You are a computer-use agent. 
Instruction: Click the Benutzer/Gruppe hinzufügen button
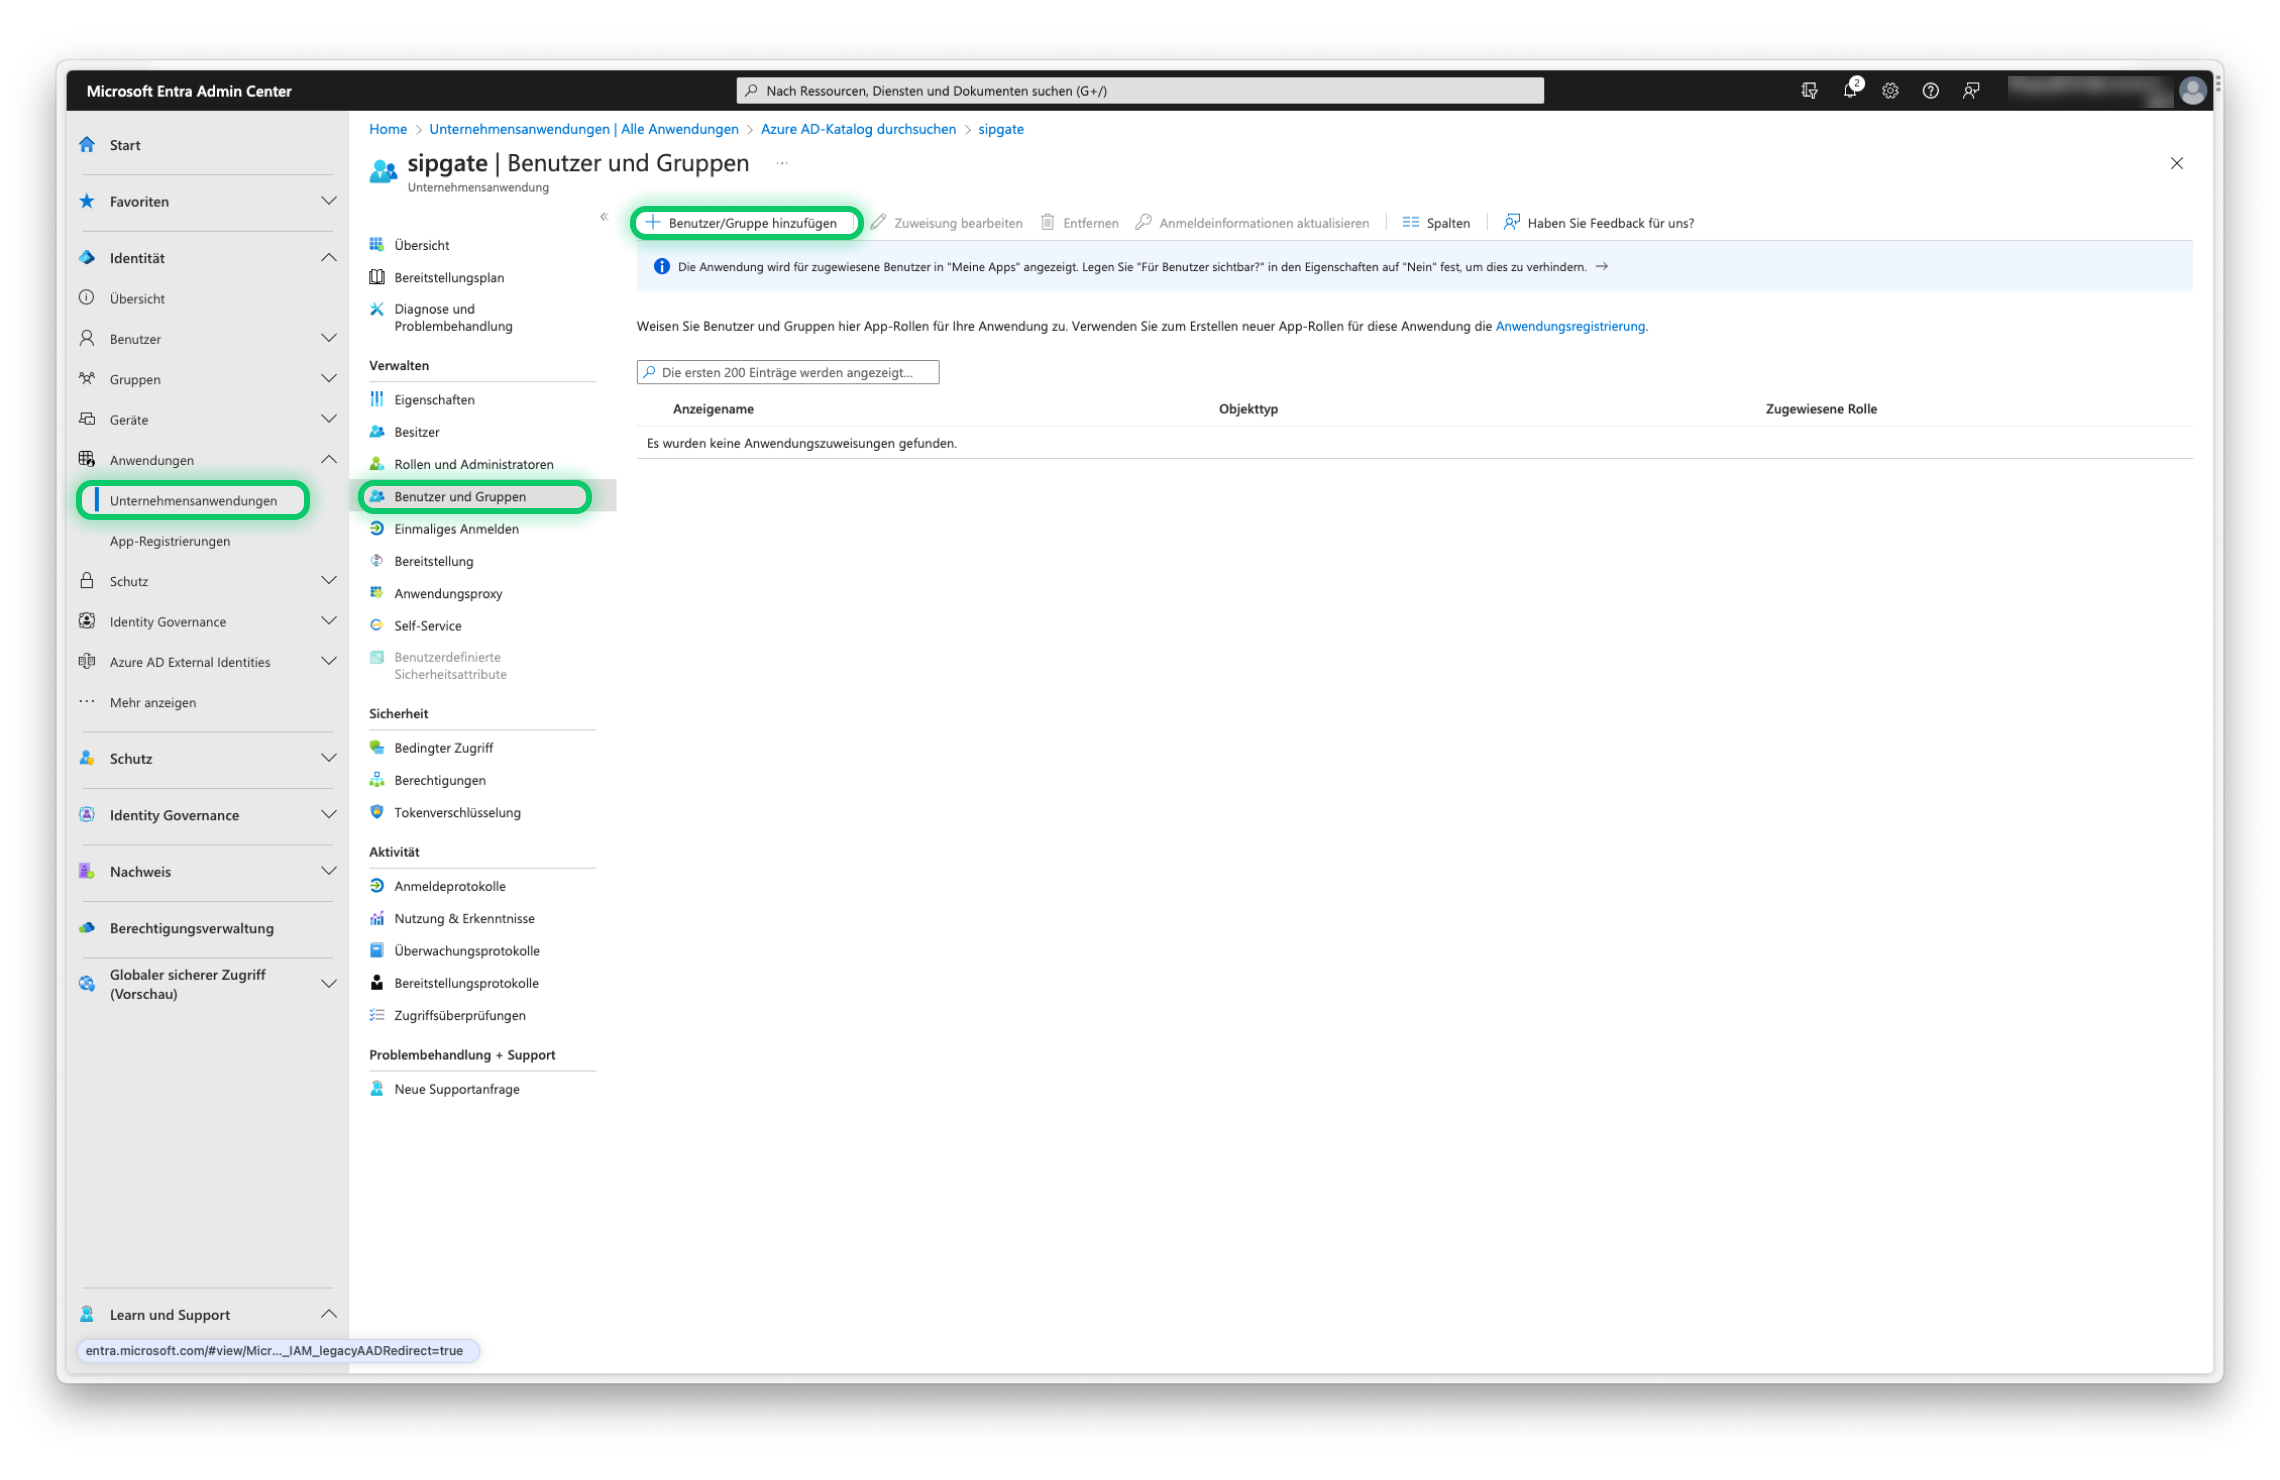746,222
